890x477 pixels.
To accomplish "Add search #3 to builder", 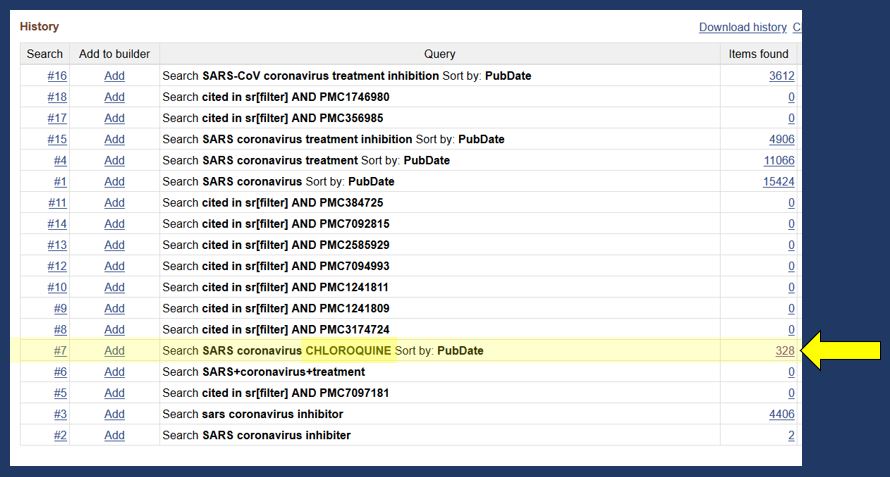I will point(114,414).
